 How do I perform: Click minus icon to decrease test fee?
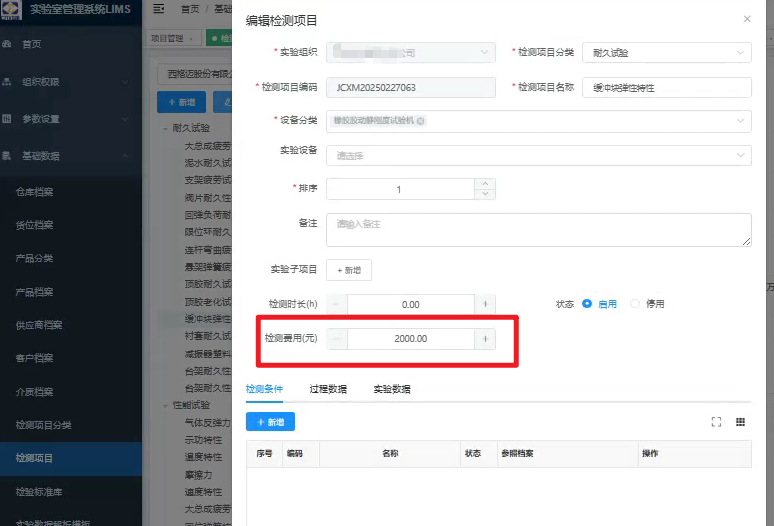pos(336,339)
